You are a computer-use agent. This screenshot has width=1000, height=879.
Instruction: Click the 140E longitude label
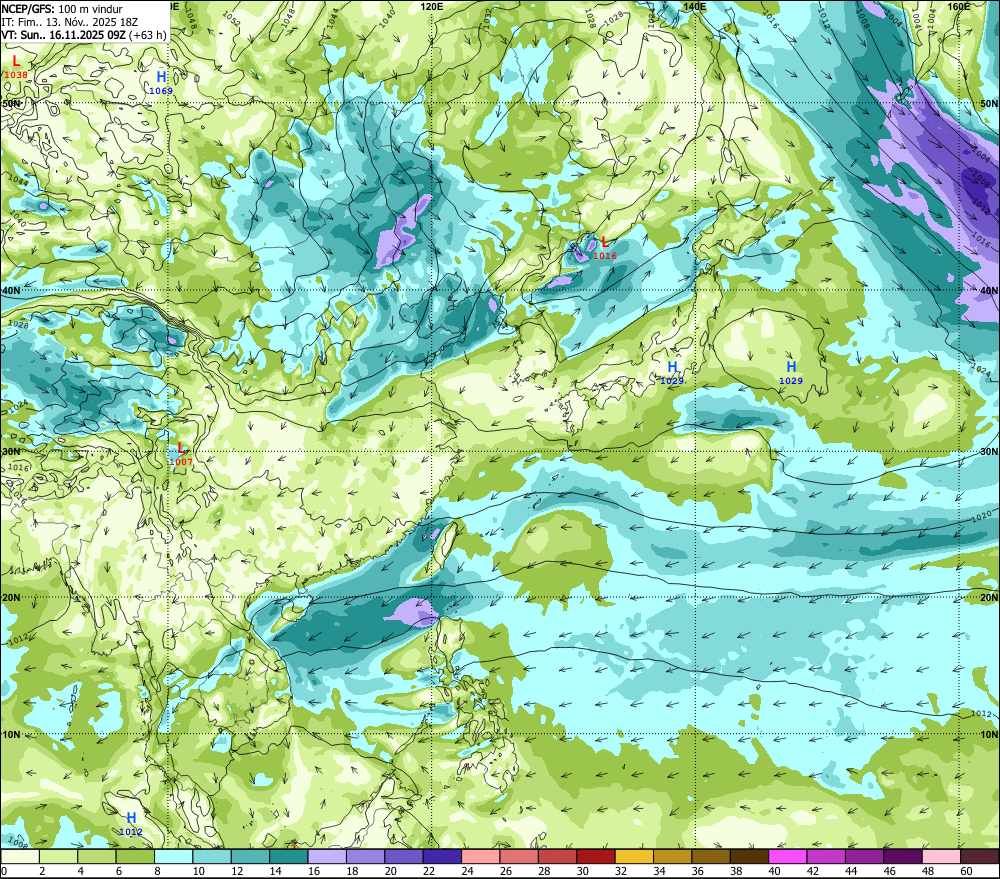695,6
